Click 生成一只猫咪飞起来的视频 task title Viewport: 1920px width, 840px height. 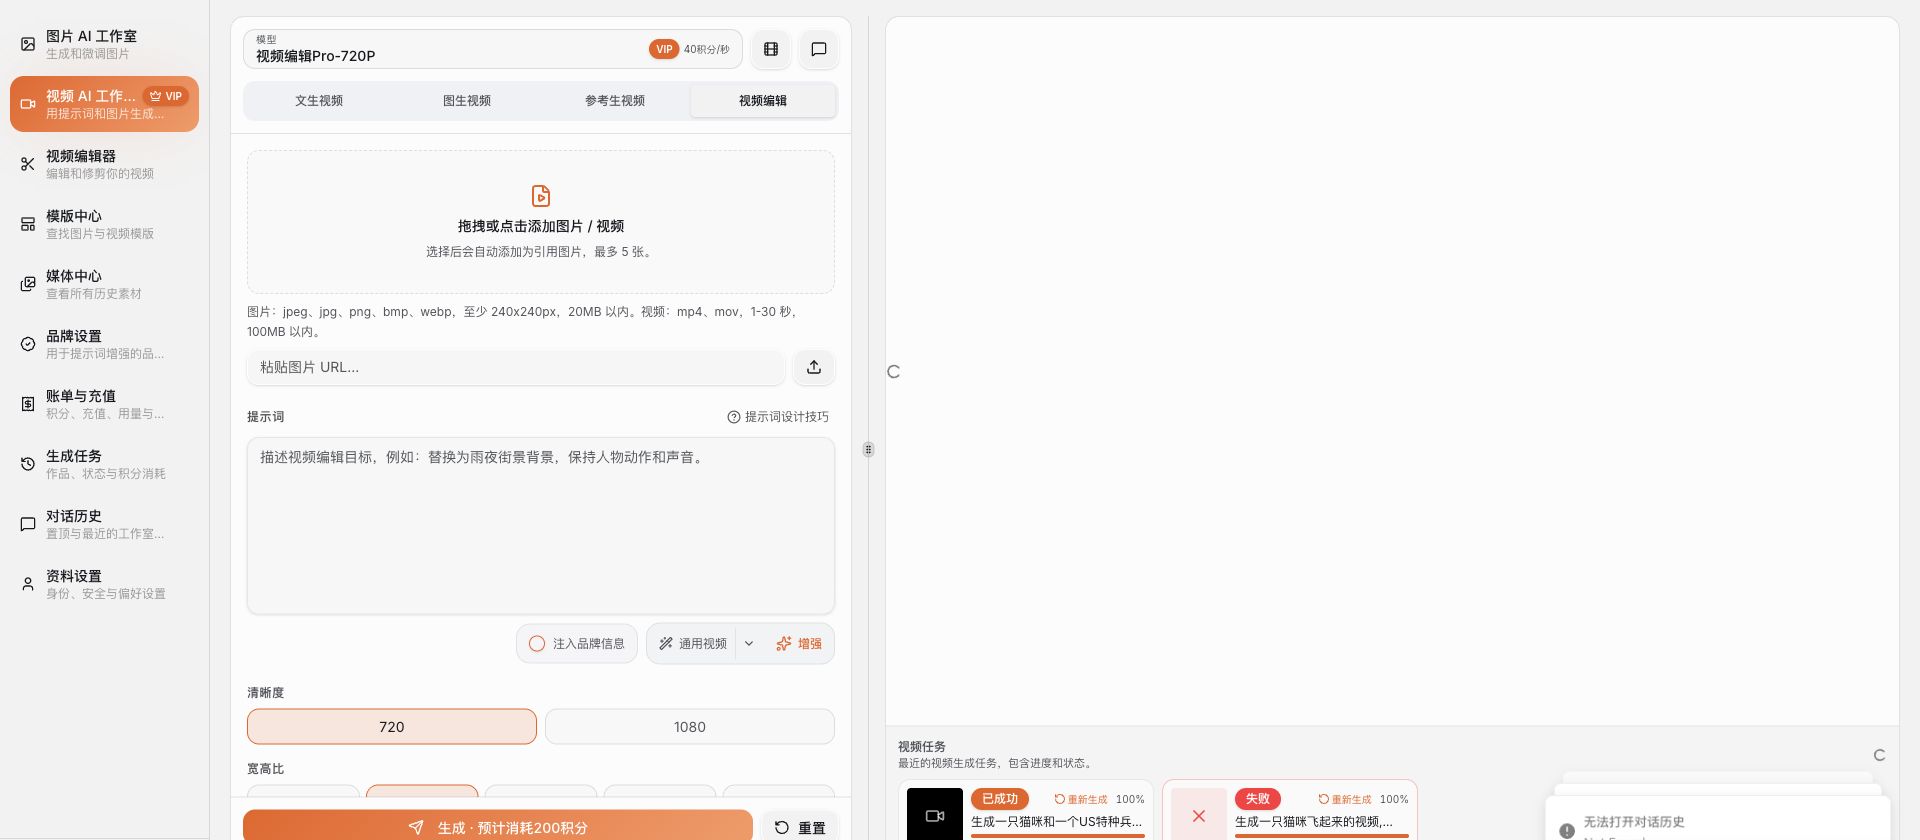1314,822
